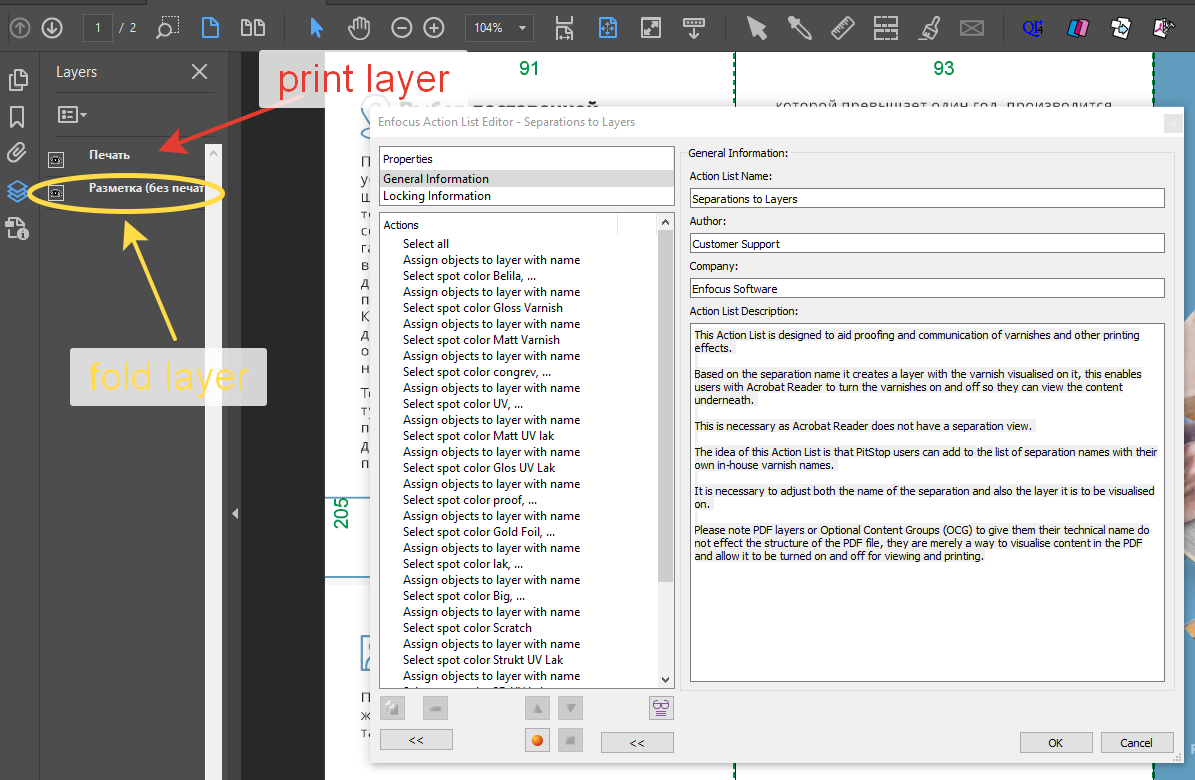The image size is (1195, 780).
Task: Select the Печать layer name
Action: [109, 155]
